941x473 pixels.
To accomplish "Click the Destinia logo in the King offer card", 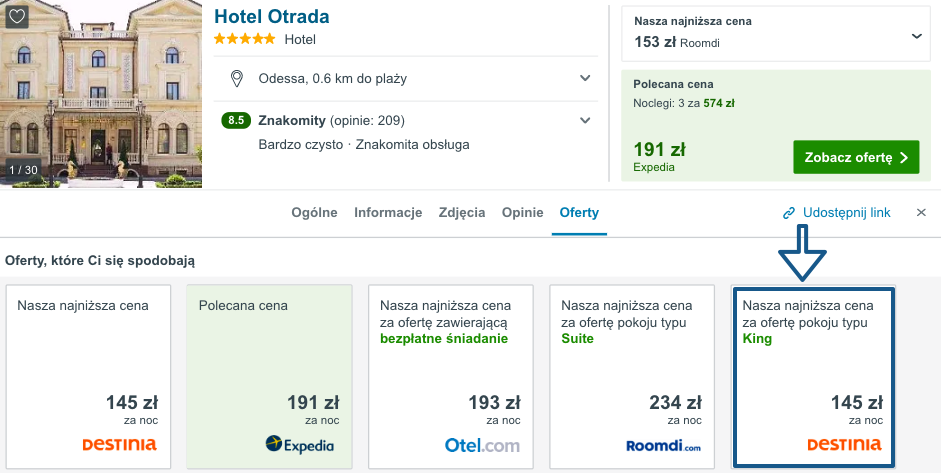I will click(x=844, y=445).
